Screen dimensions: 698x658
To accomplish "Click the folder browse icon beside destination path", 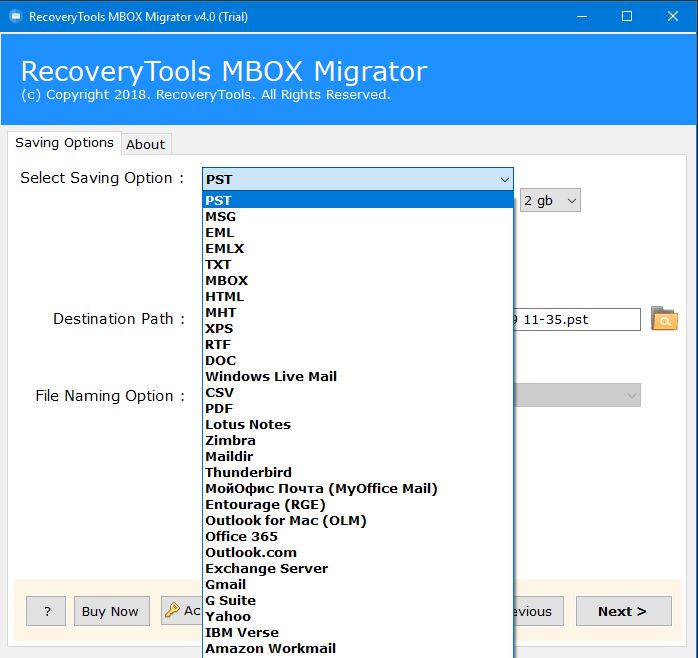I will 664,319.
